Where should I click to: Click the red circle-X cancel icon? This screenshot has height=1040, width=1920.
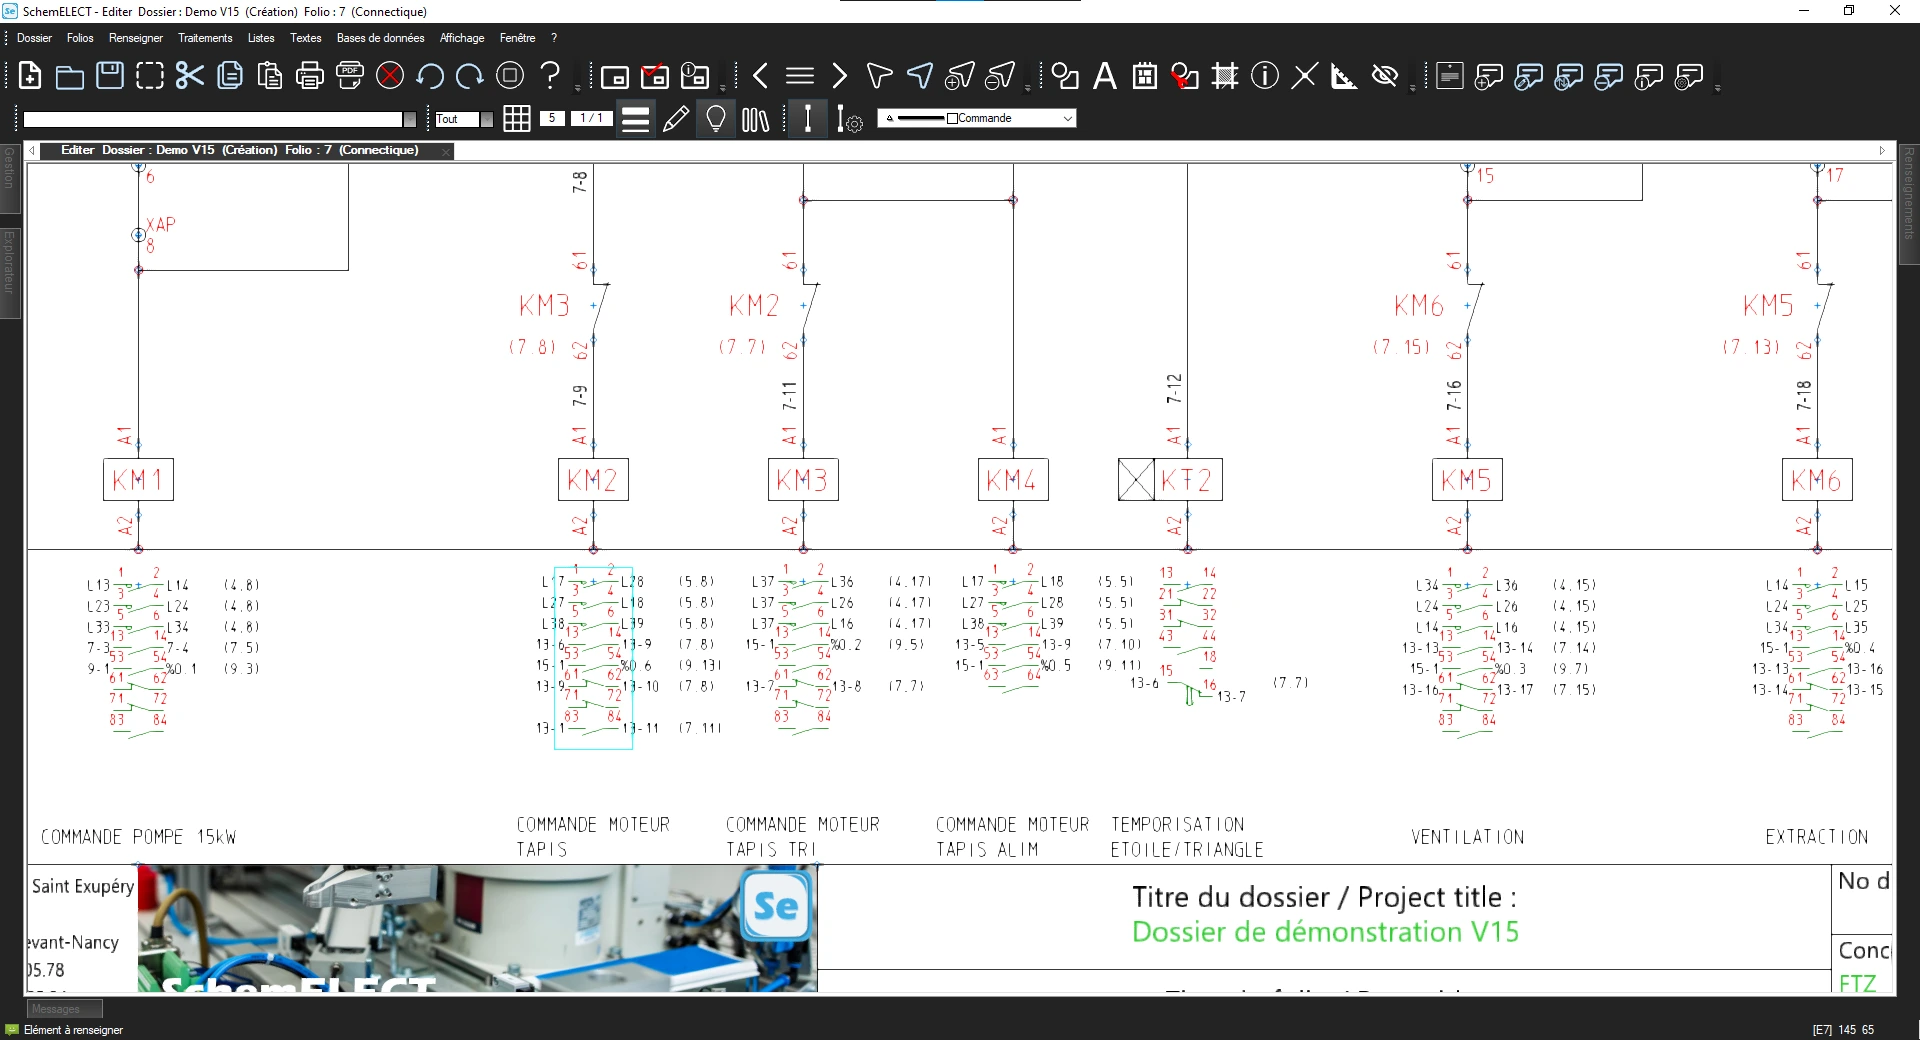click(x=390, y=76)
